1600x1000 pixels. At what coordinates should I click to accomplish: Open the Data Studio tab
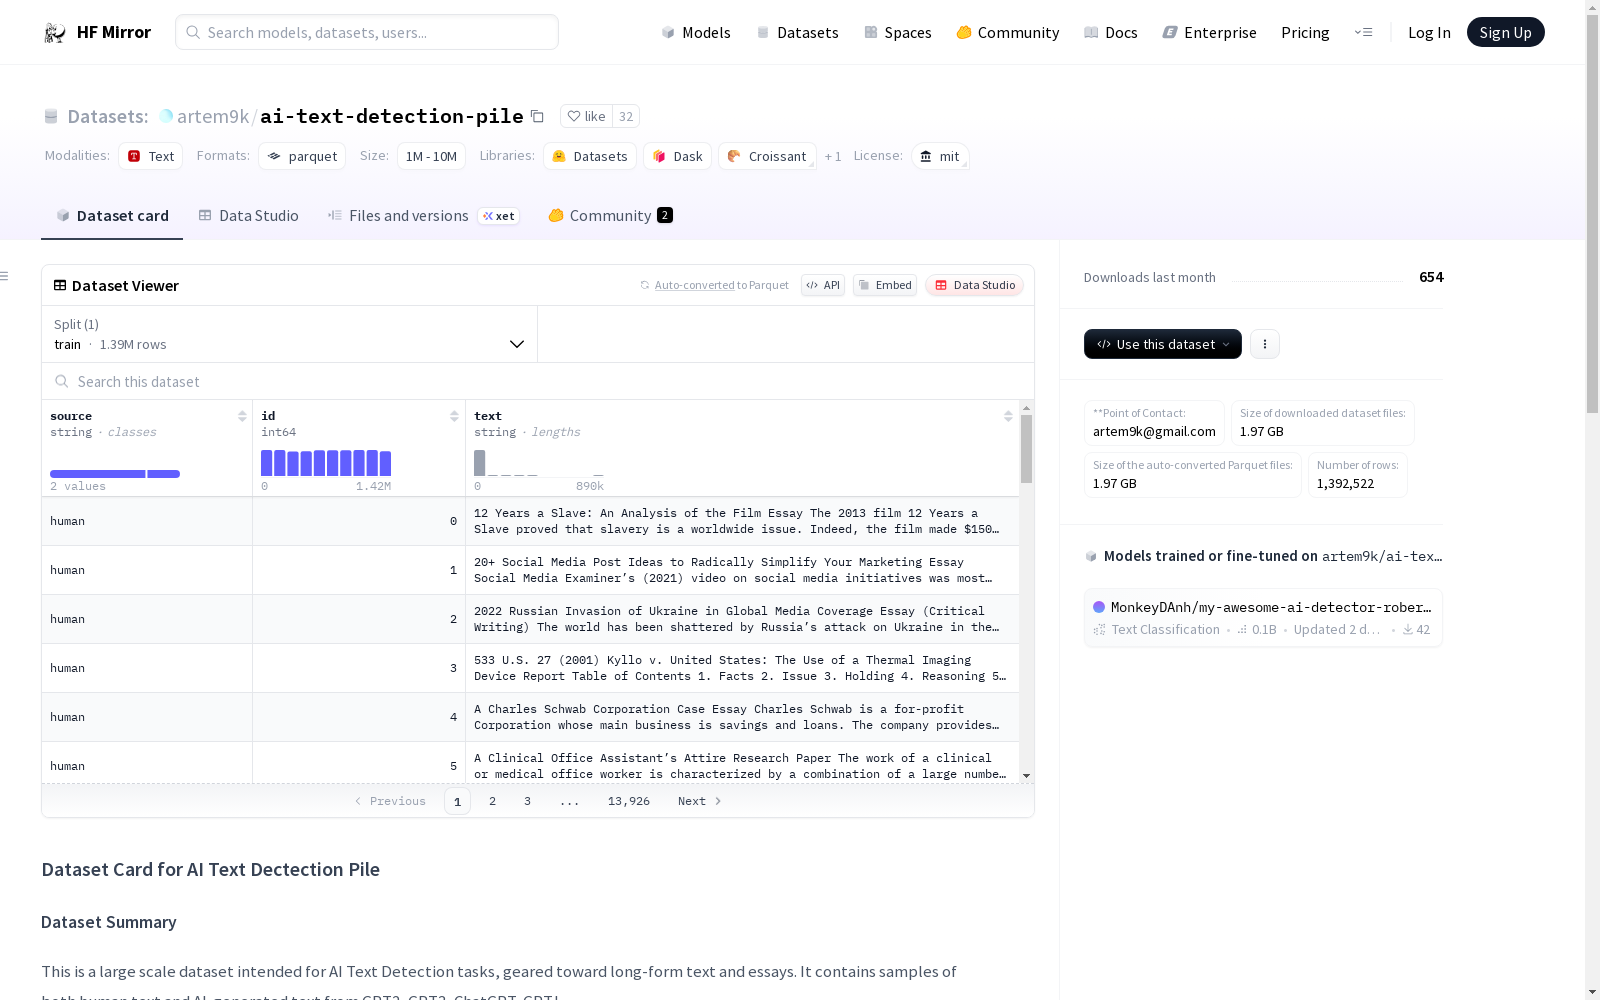[249, 216]
